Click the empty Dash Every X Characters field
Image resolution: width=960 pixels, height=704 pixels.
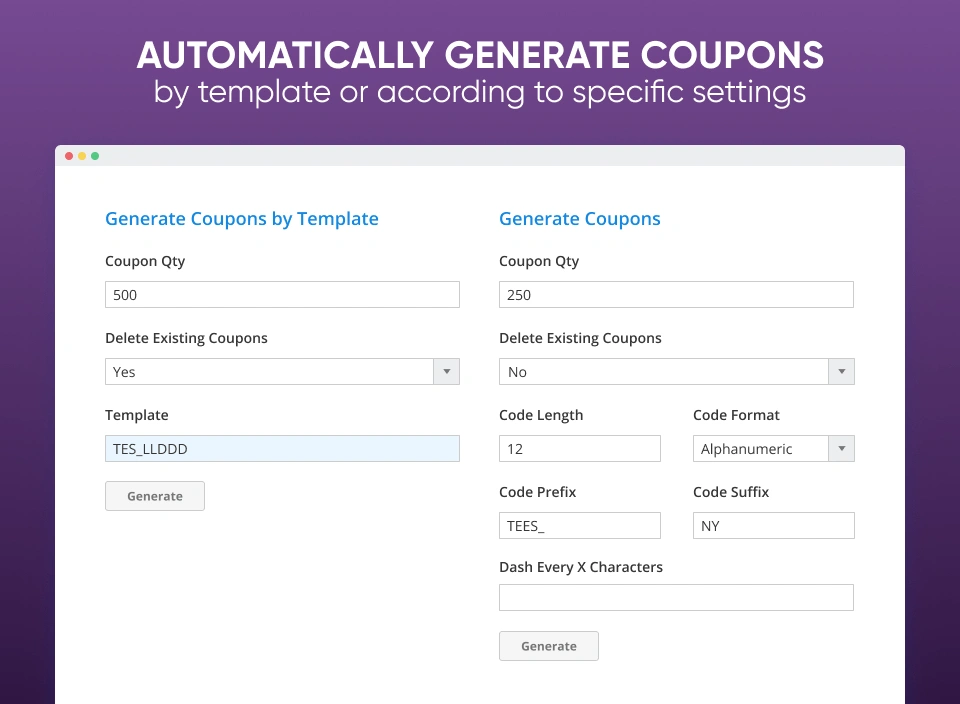[676, 597]
